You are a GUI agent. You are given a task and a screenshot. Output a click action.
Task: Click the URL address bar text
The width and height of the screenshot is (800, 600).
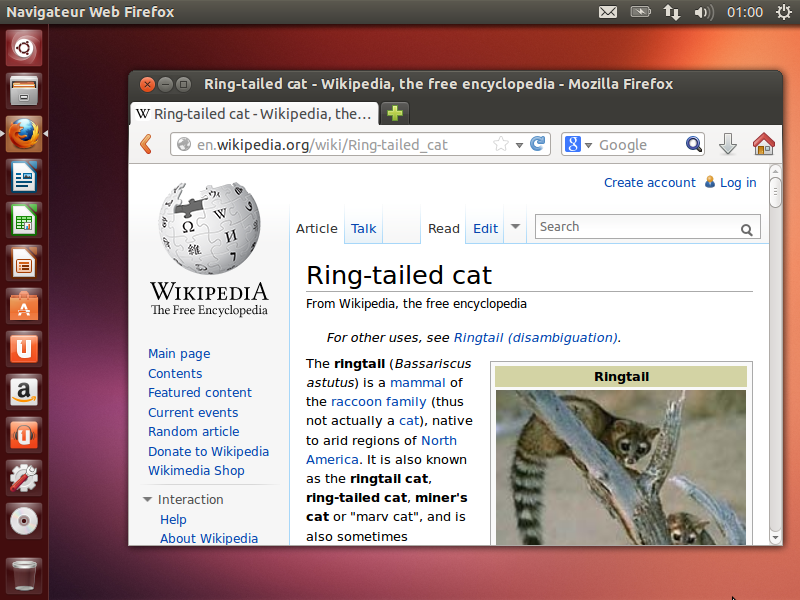click(x=322, y=145)
